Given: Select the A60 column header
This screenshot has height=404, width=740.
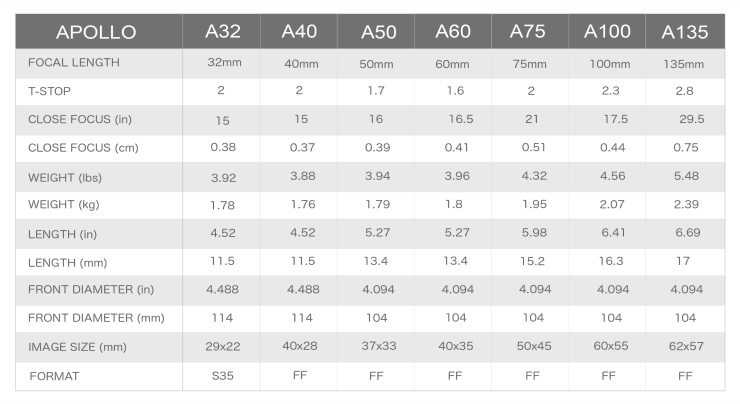Looking at the screenshot, I should (453, 31).
